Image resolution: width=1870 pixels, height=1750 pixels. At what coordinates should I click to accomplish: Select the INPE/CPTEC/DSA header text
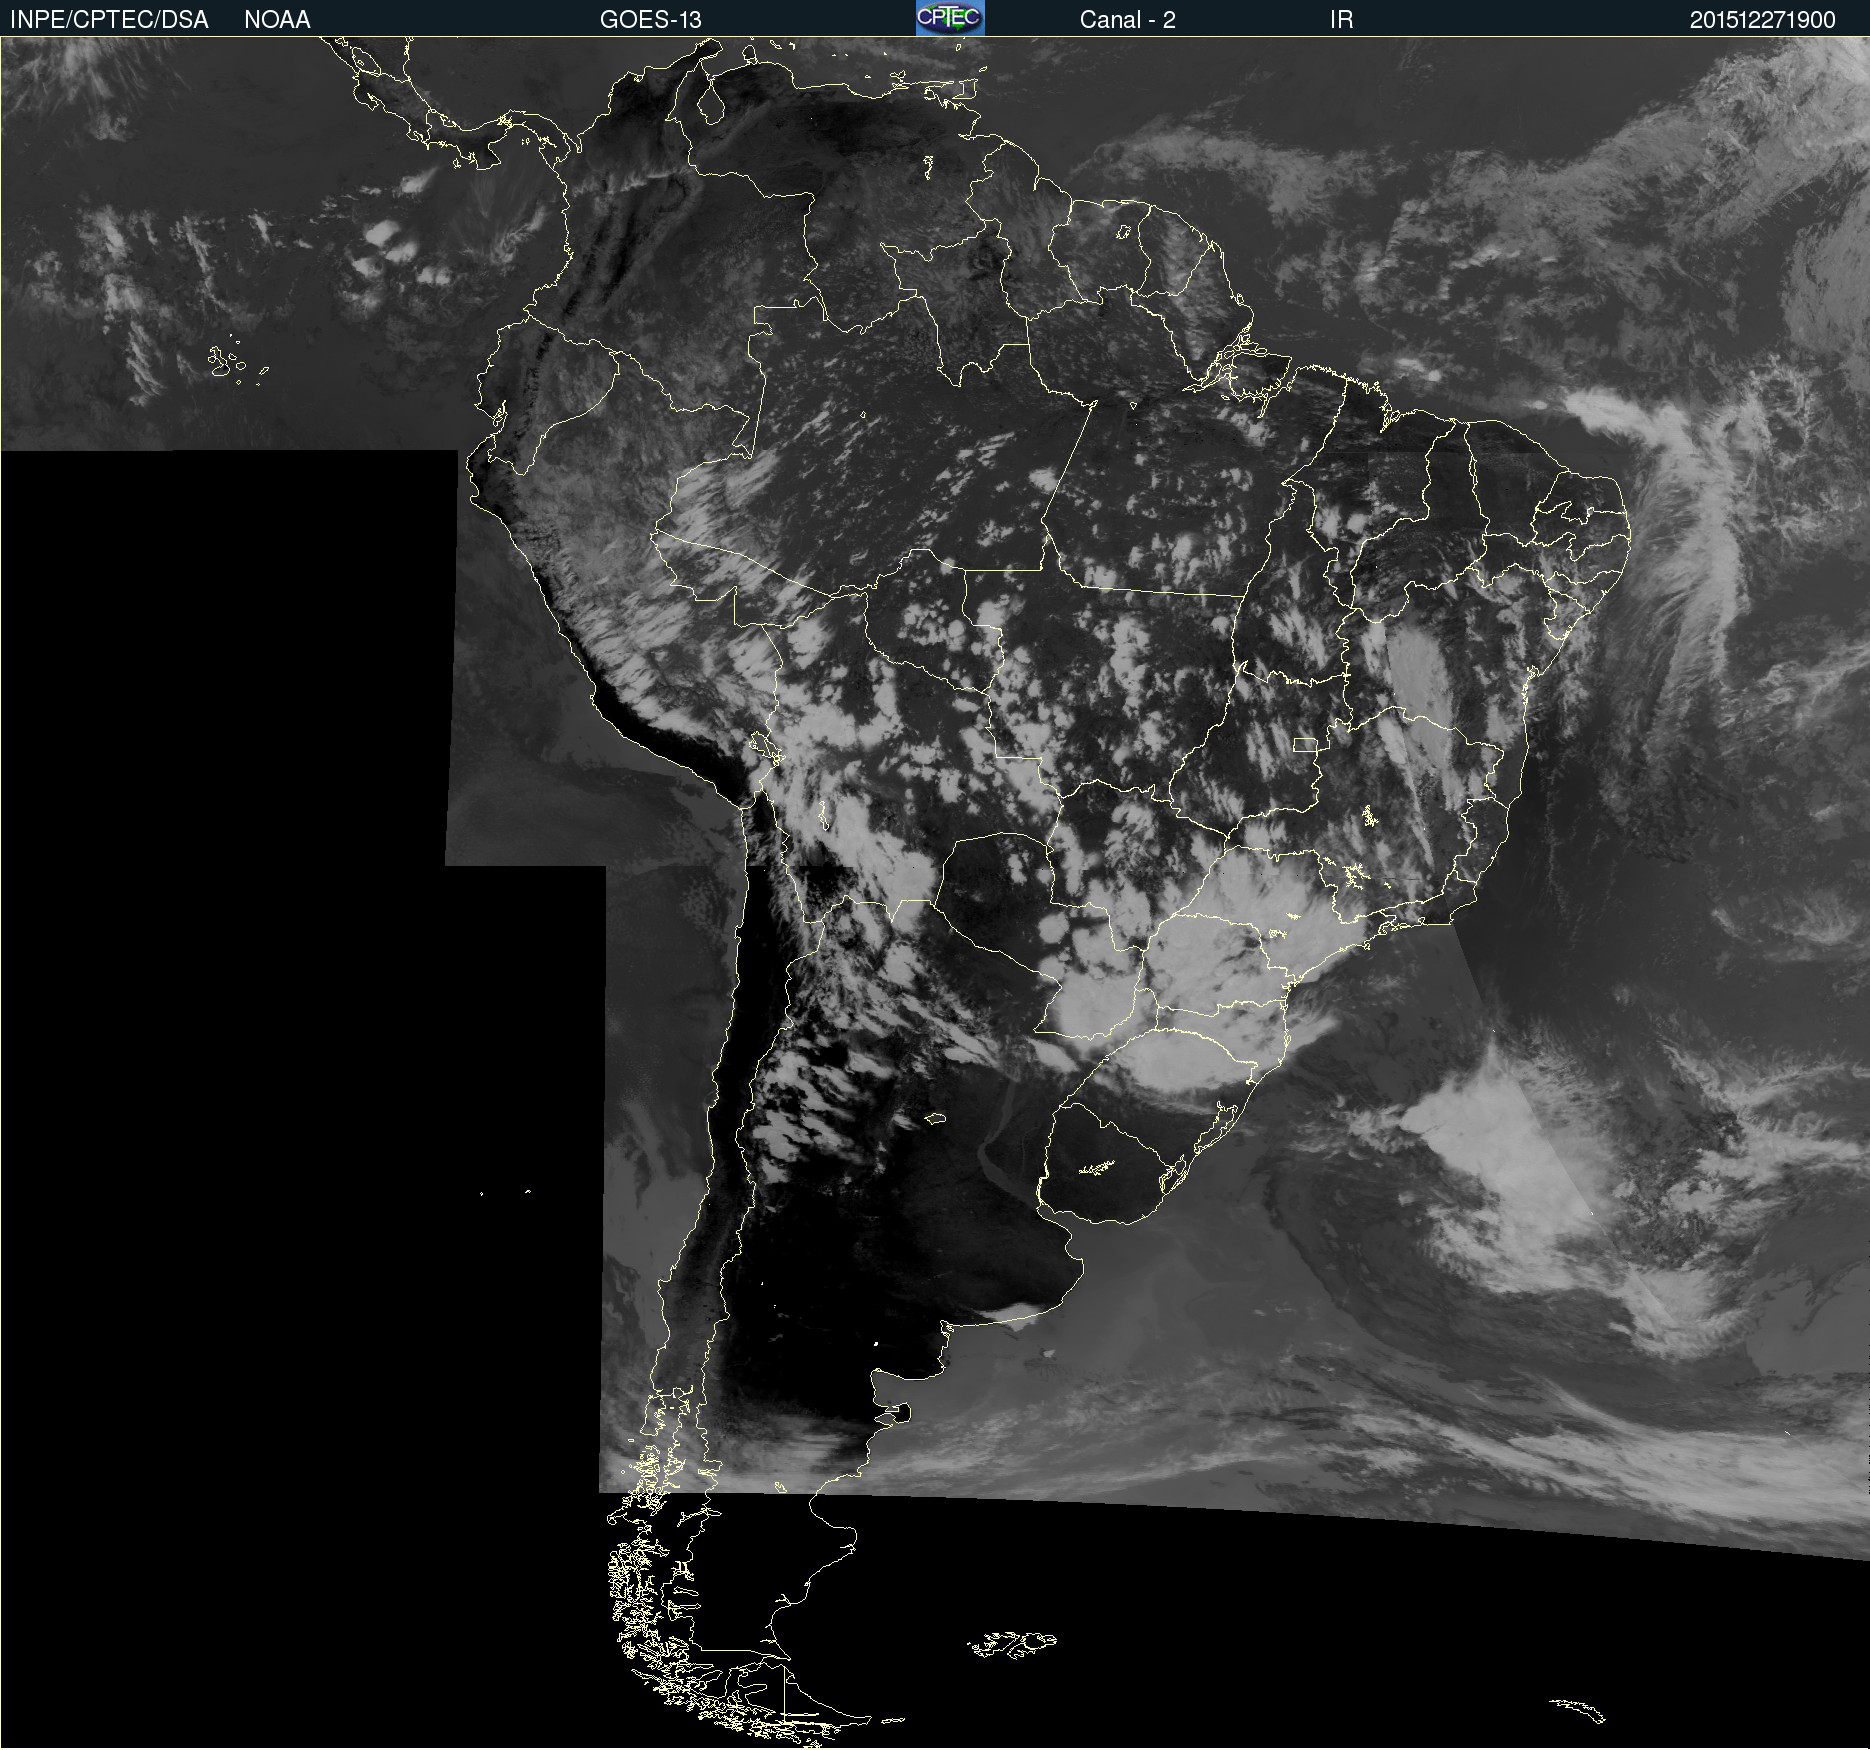109,20
